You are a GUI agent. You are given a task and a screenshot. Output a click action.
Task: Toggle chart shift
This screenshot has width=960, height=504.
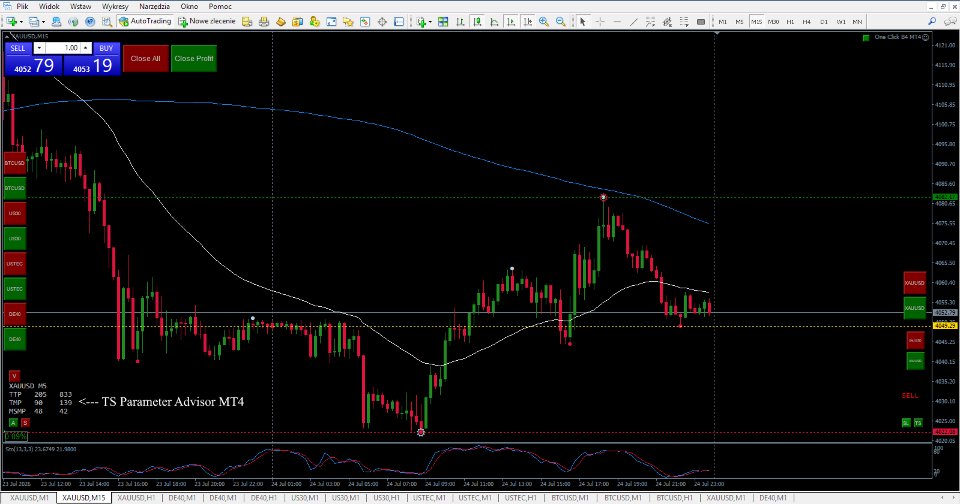527,21
